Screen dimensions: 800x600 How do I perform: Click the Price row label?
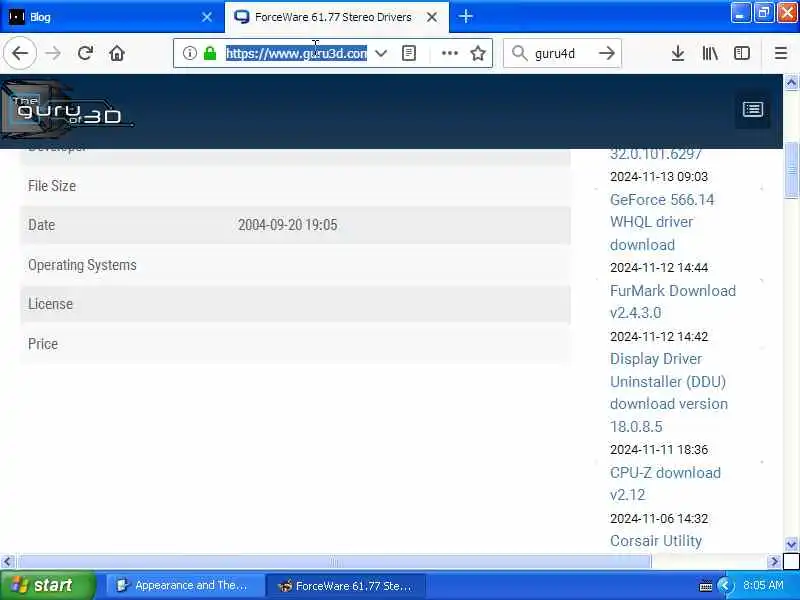pyautogui.click(x=43, y=344)
